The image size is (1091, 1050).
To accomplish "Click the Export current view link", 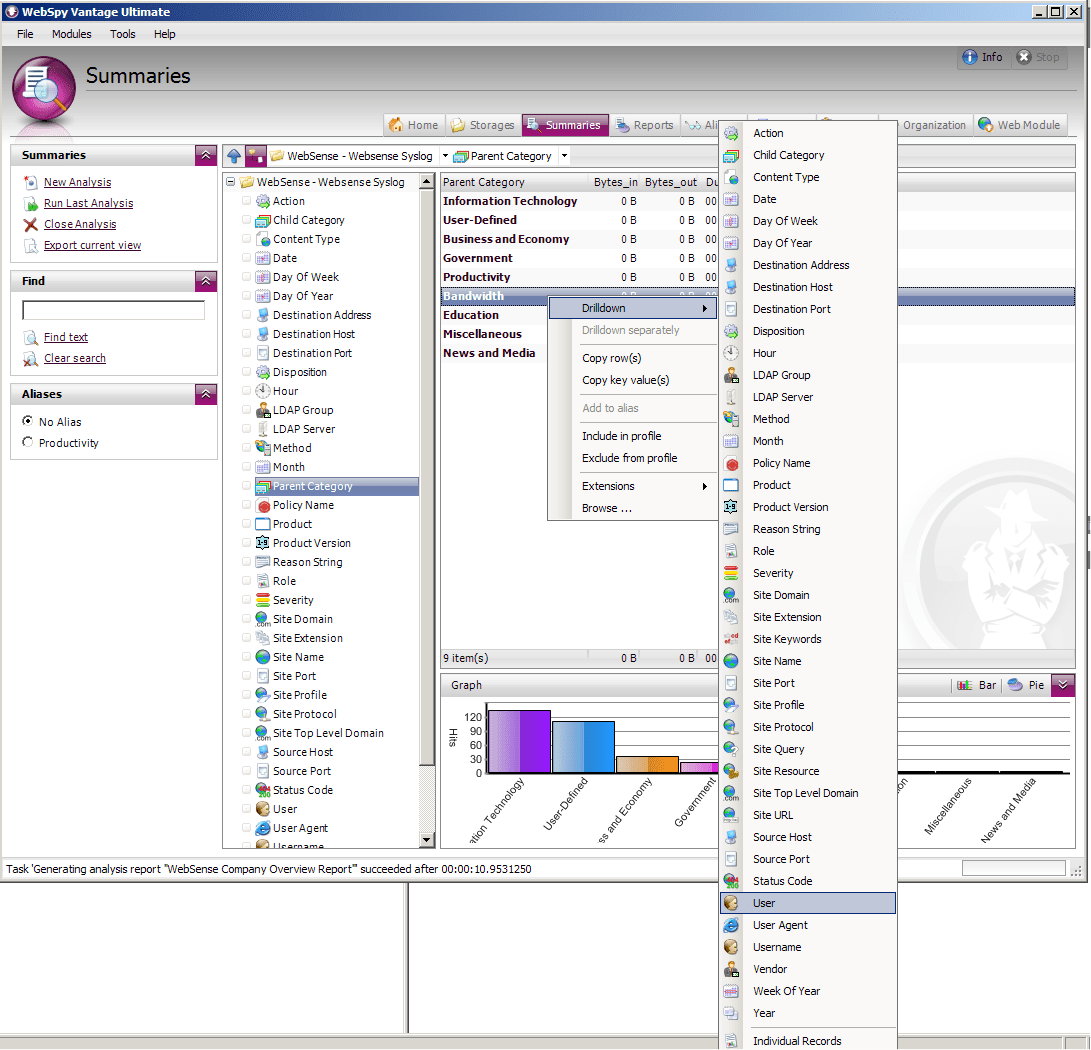I will coord(93,245).
